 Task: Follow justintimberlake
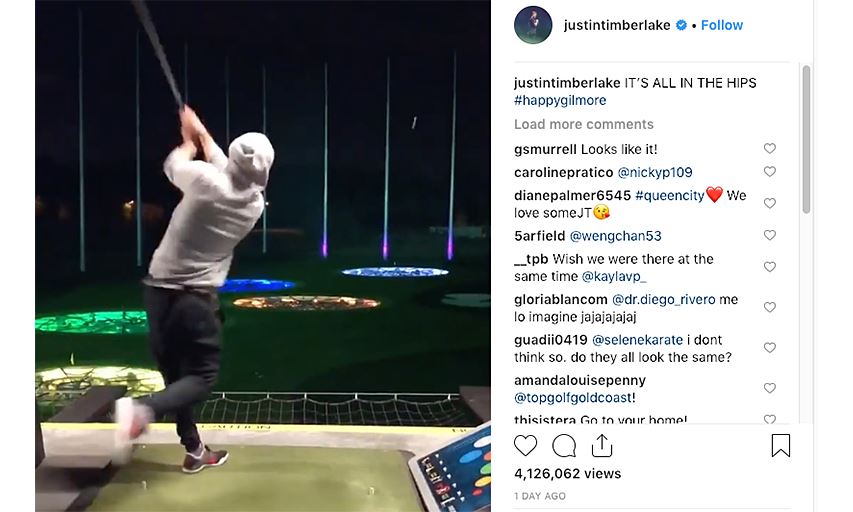[x=721, y=25]
